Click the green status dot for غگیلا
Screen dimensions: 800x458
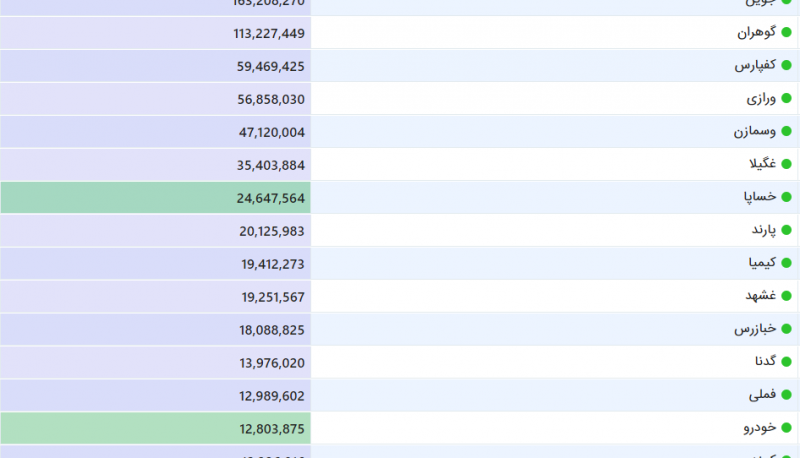[786, 164]
